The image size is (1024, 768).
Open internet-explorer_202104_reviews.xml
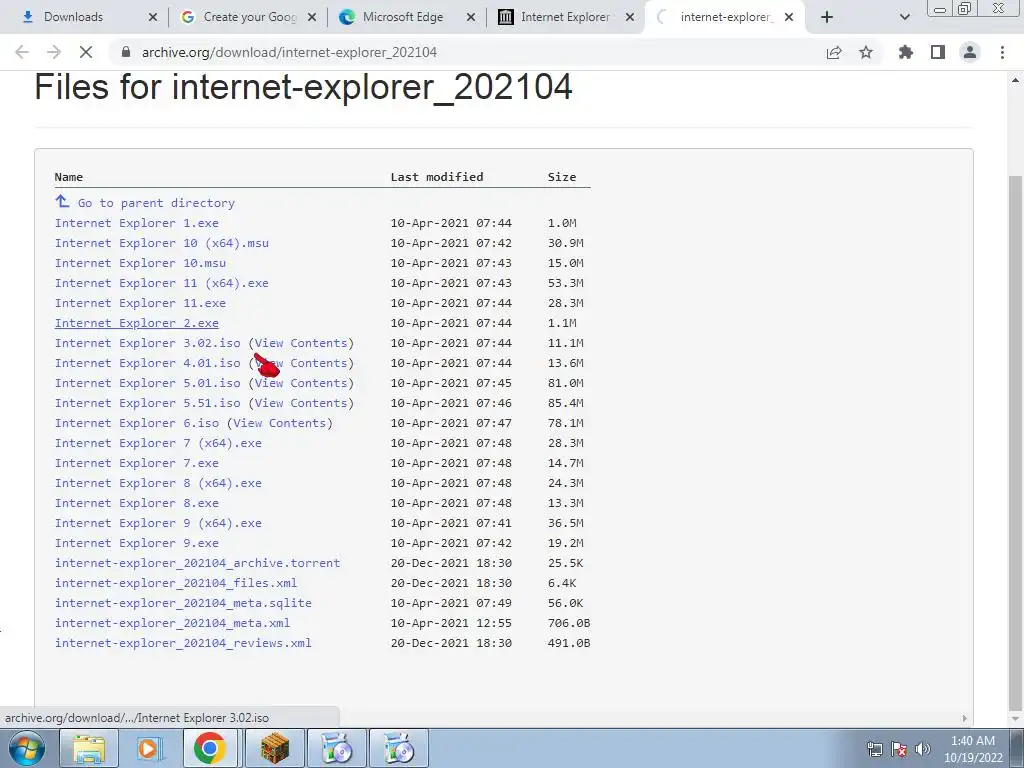183,643
